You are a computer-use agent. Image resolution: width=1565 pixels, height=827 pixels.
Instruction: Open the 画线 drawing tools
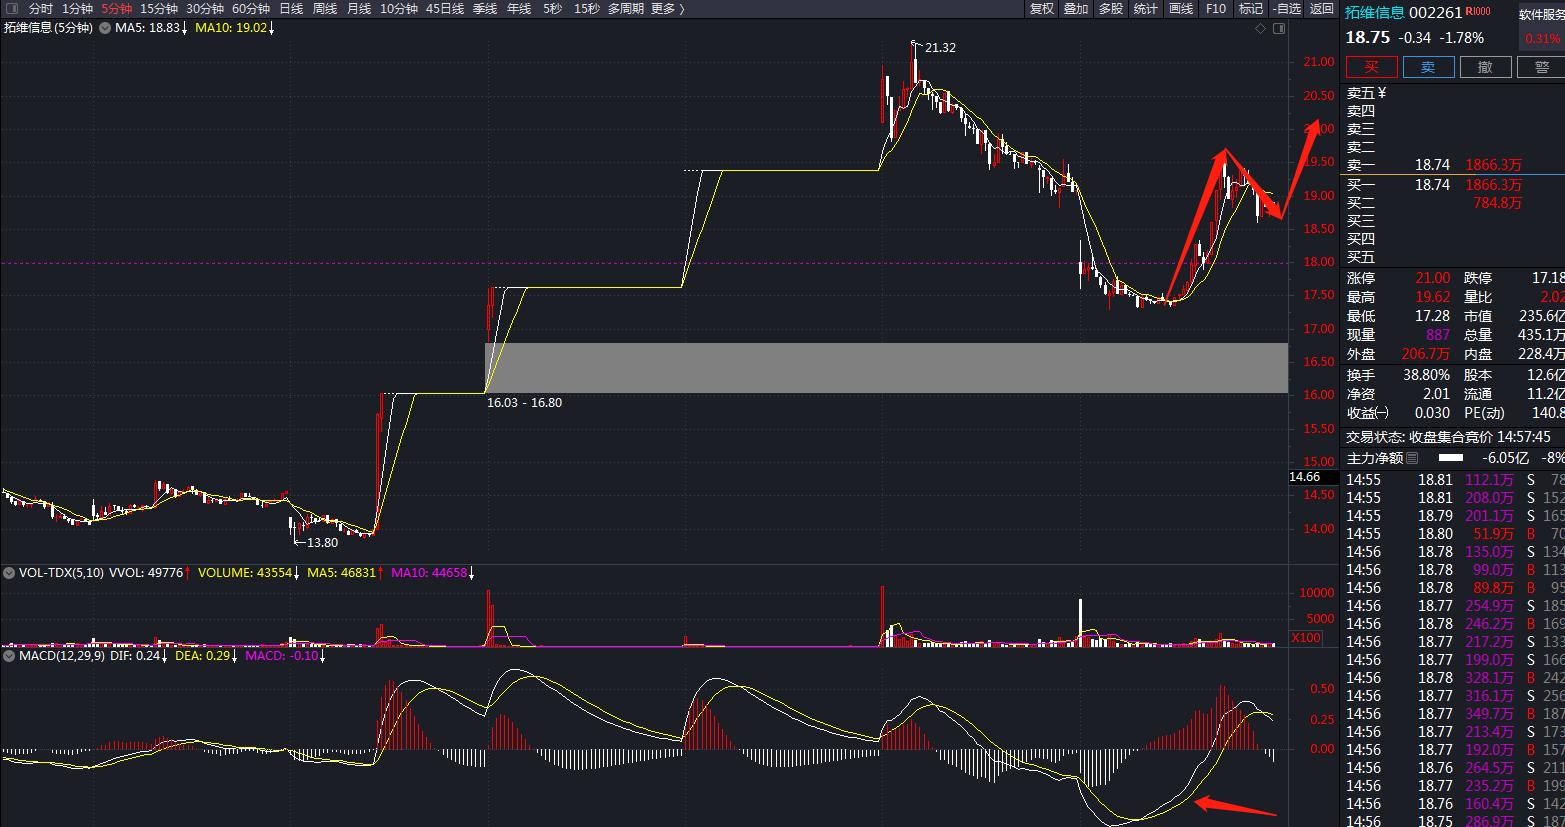[1181, 8]
